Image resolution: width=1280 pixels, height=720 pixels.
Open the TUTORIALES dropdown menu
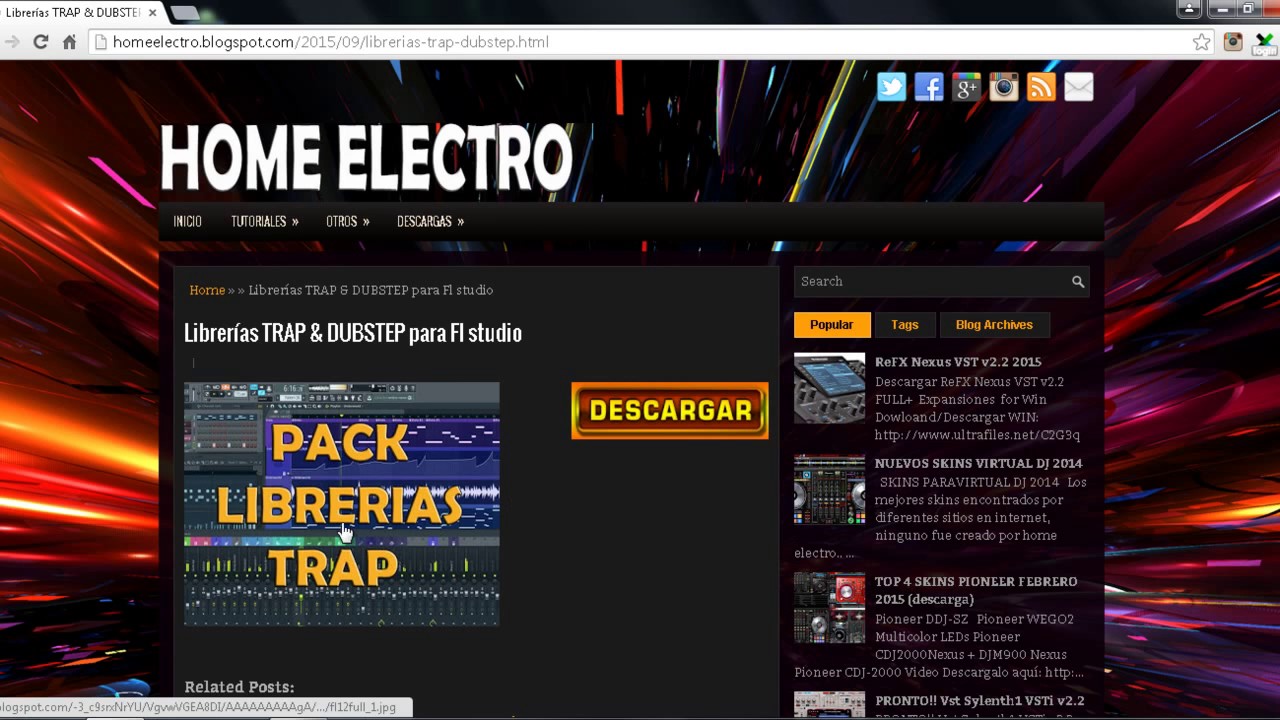pyautogui.click(x=264, y=221)
